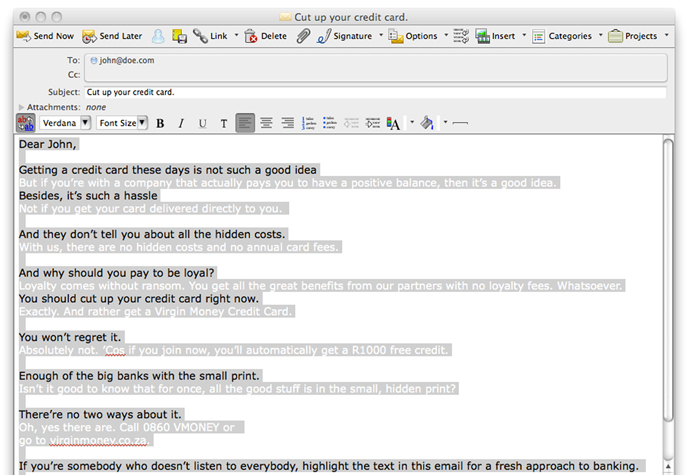The image size is (688, 475).
Task: Click the font color icon
Action: click(x=393, y=123)
